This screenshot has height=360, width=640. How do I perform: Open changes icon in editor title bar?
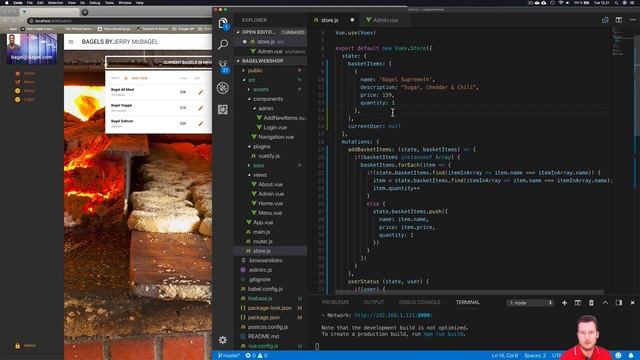605,20
